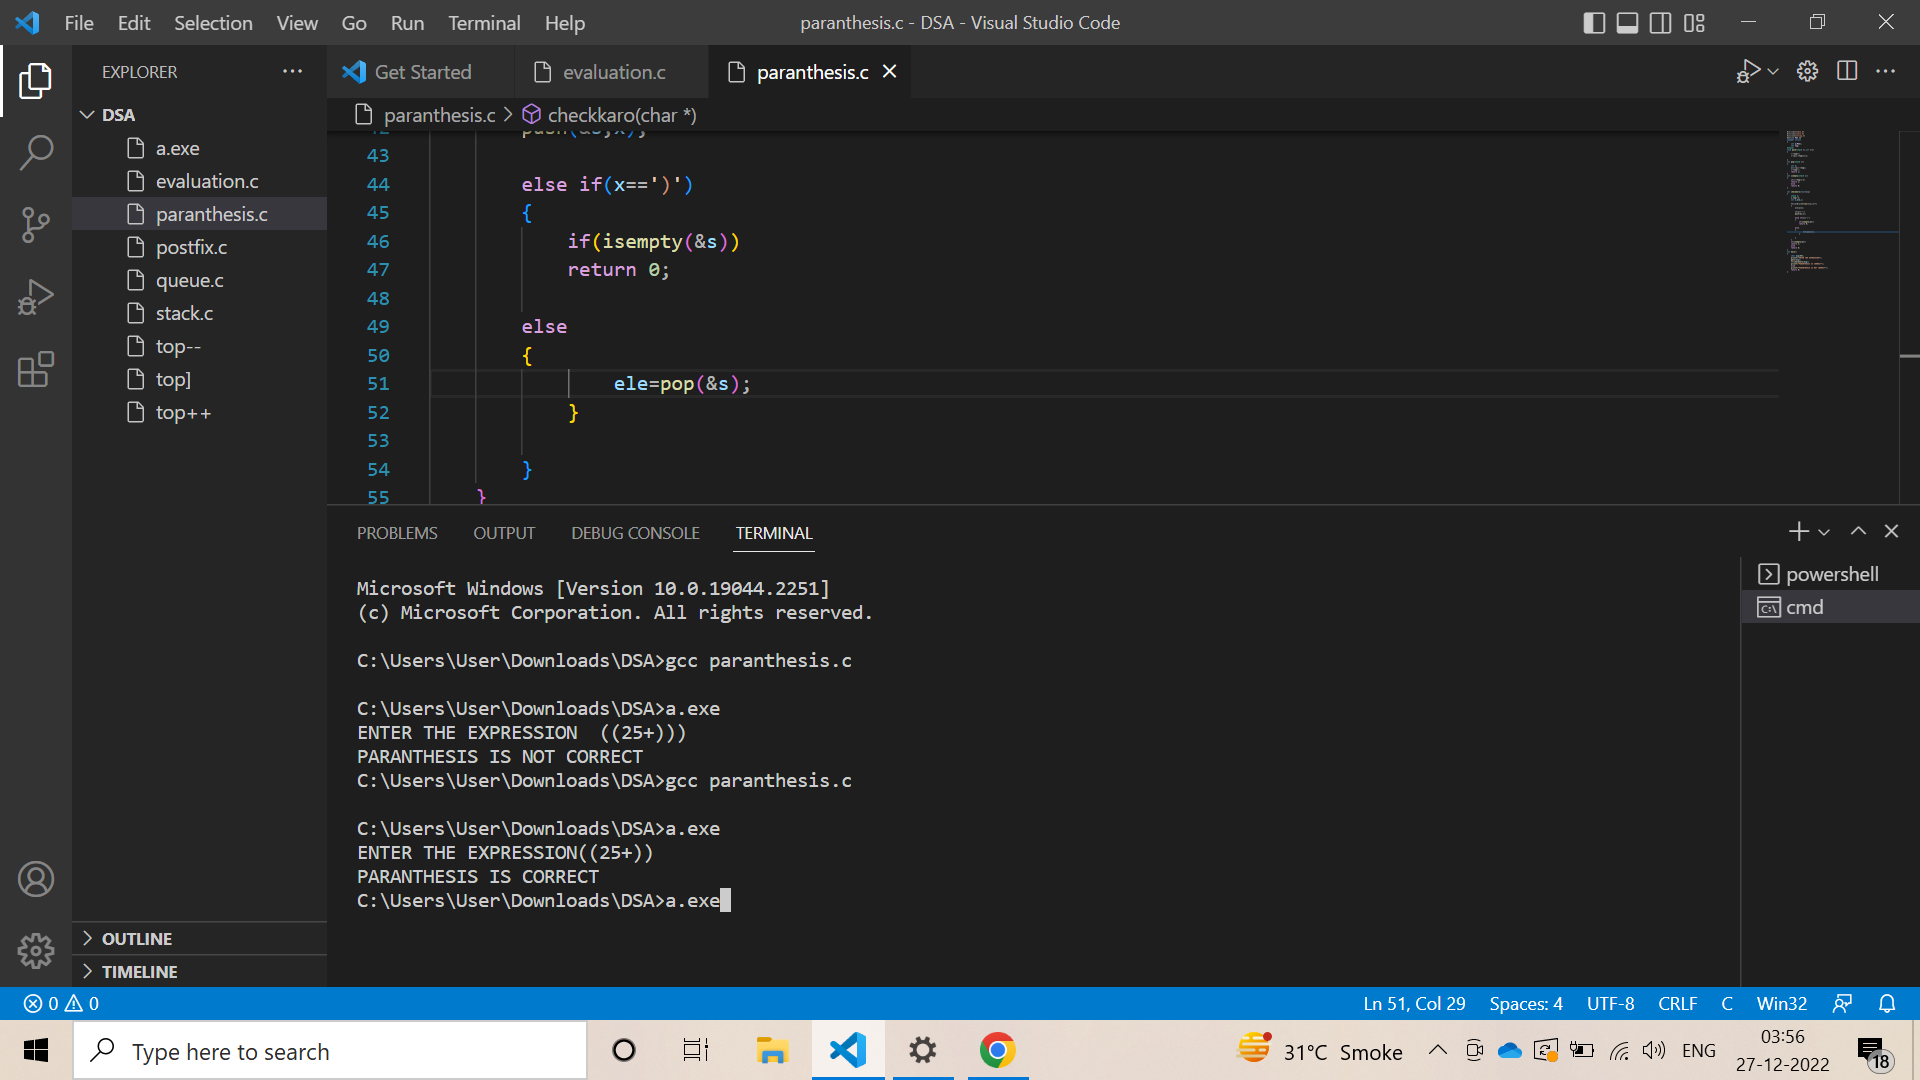Screen dimensions: 1920x1080
Task: Open the Source Control view
Action: pyautogui.click(x=36, y=224)
